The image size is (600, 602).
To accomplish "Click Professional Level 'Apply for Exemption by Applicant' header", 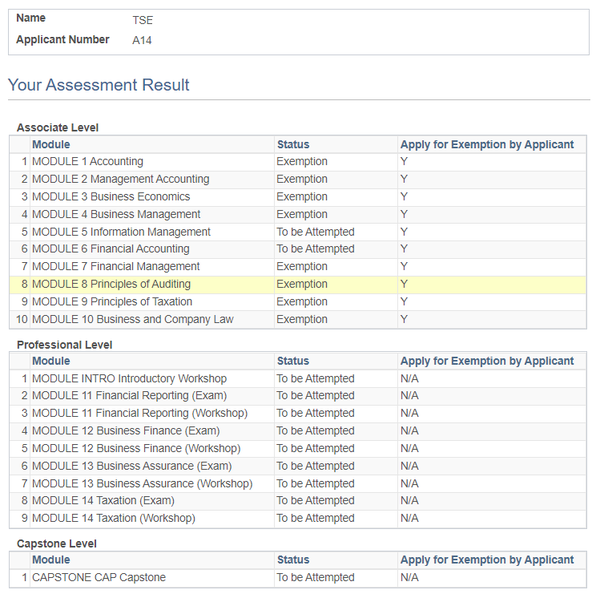I will coord(487,361).
